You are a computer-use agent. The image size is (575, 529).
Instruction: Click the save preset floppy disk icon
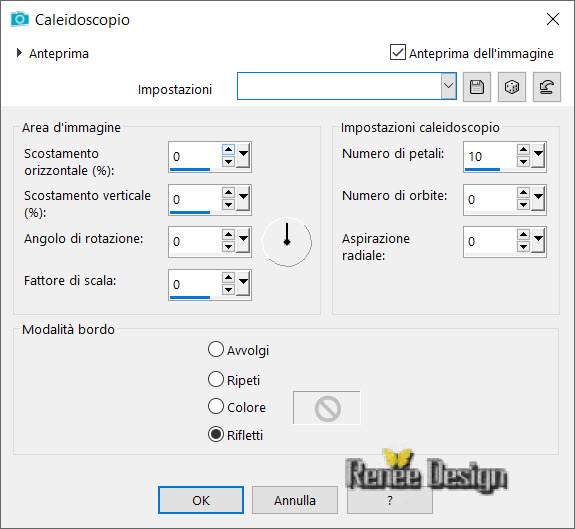(477, 87)
